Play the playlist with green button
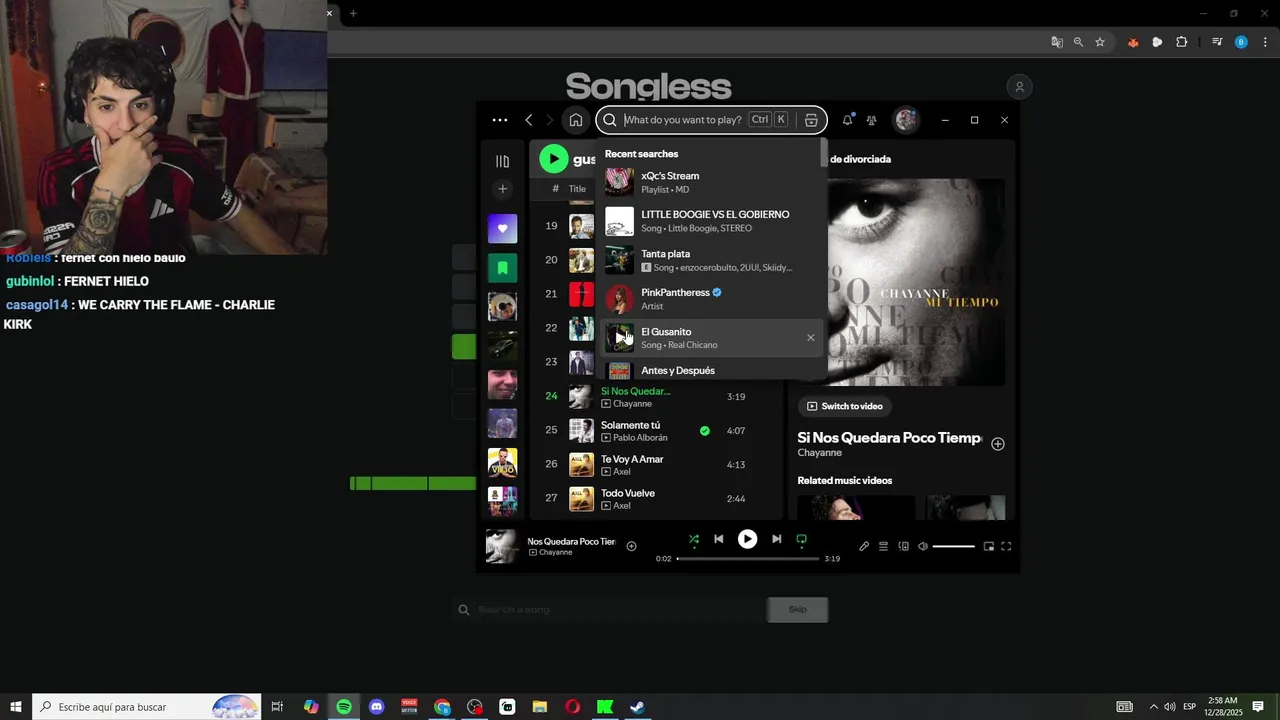The image size is (1280, 720). (553, 159)
